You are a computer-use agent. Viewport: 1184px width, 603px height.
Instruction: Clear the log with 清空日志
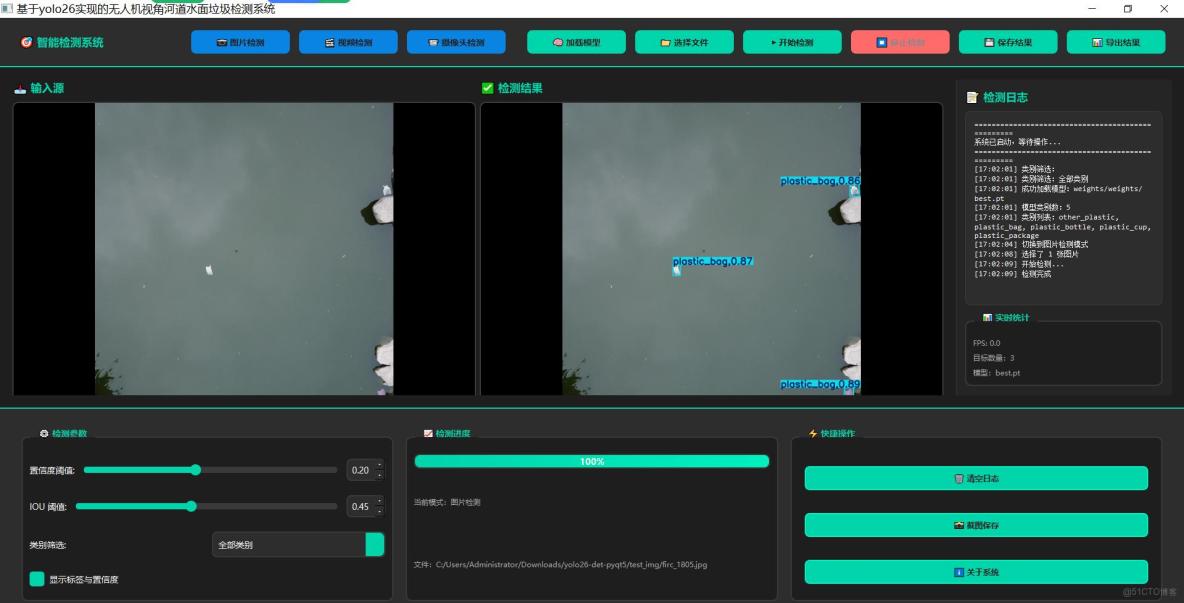tap(976, 478)
